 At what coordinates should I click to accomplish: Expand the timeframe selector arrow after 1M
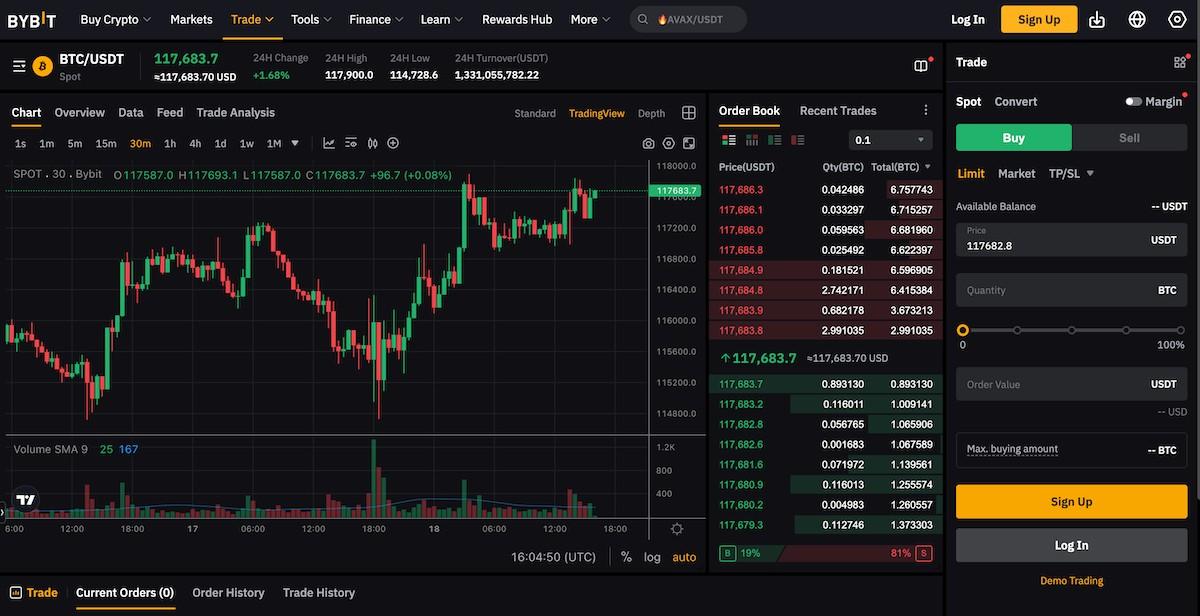[x=293, y=143]
